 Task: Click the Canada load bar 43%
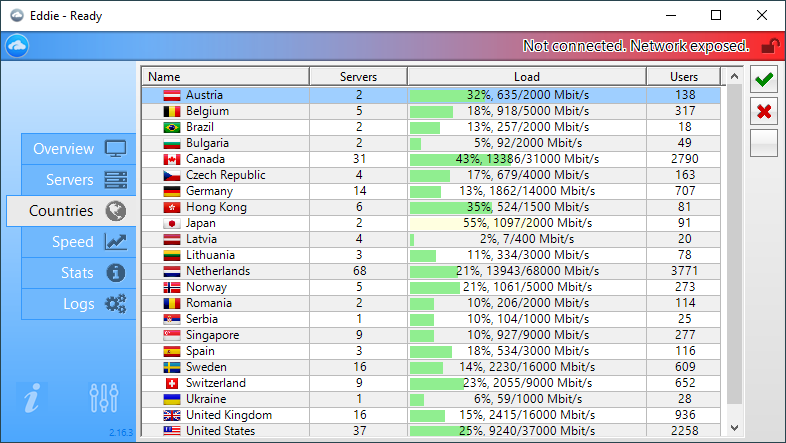pos(527,159)
